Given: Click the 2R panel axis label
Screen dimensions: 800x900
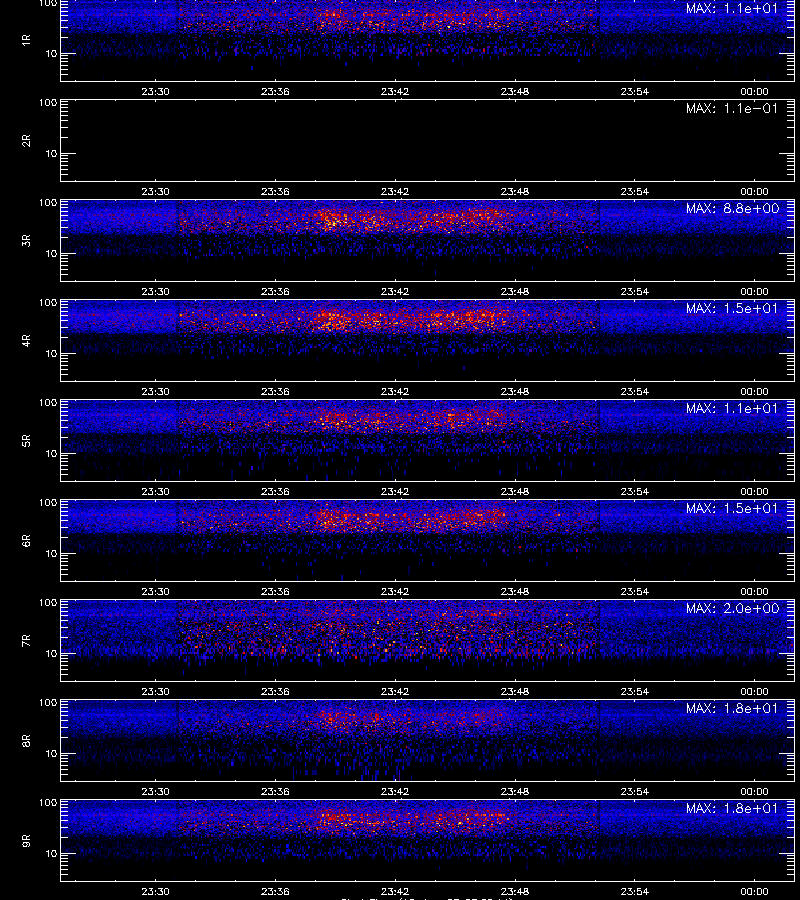Looking at the screenshot, I should click(x=26, y=141).
